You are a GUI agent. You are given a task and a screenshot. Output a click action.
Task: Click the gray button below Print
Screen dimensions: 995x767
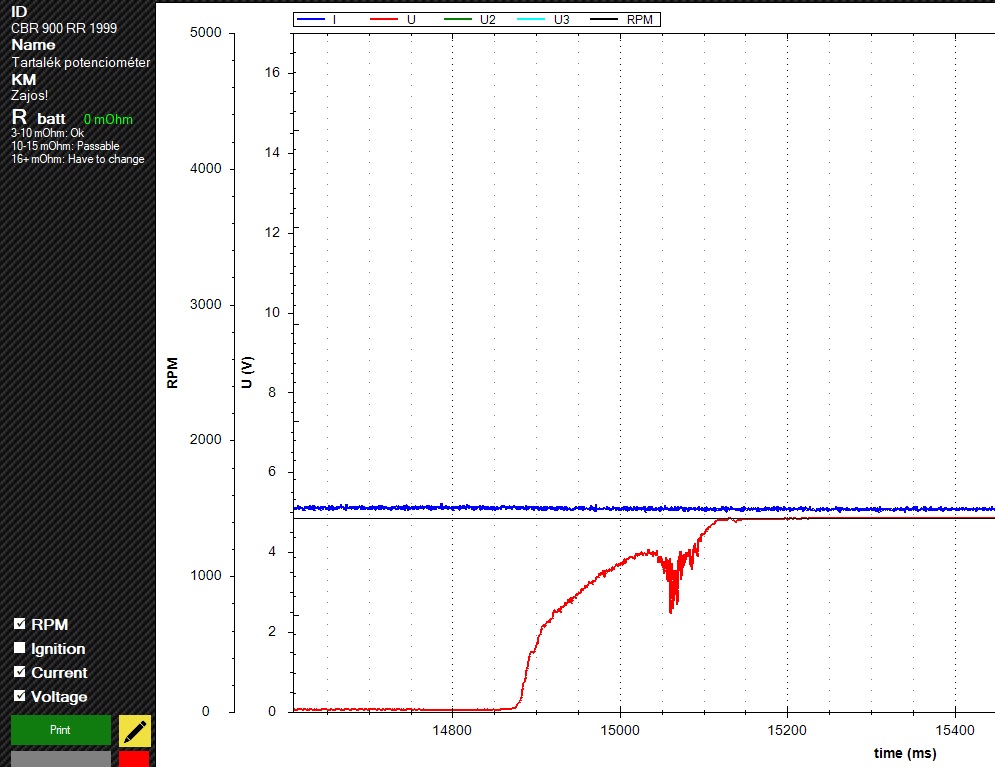point(60,759)
